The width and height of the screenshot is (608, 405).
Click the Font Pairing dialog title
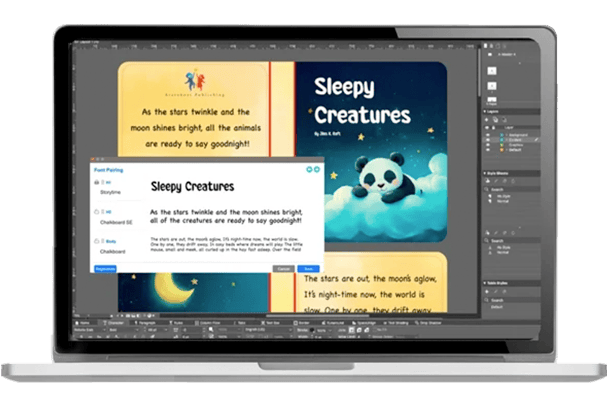[109, 170]
